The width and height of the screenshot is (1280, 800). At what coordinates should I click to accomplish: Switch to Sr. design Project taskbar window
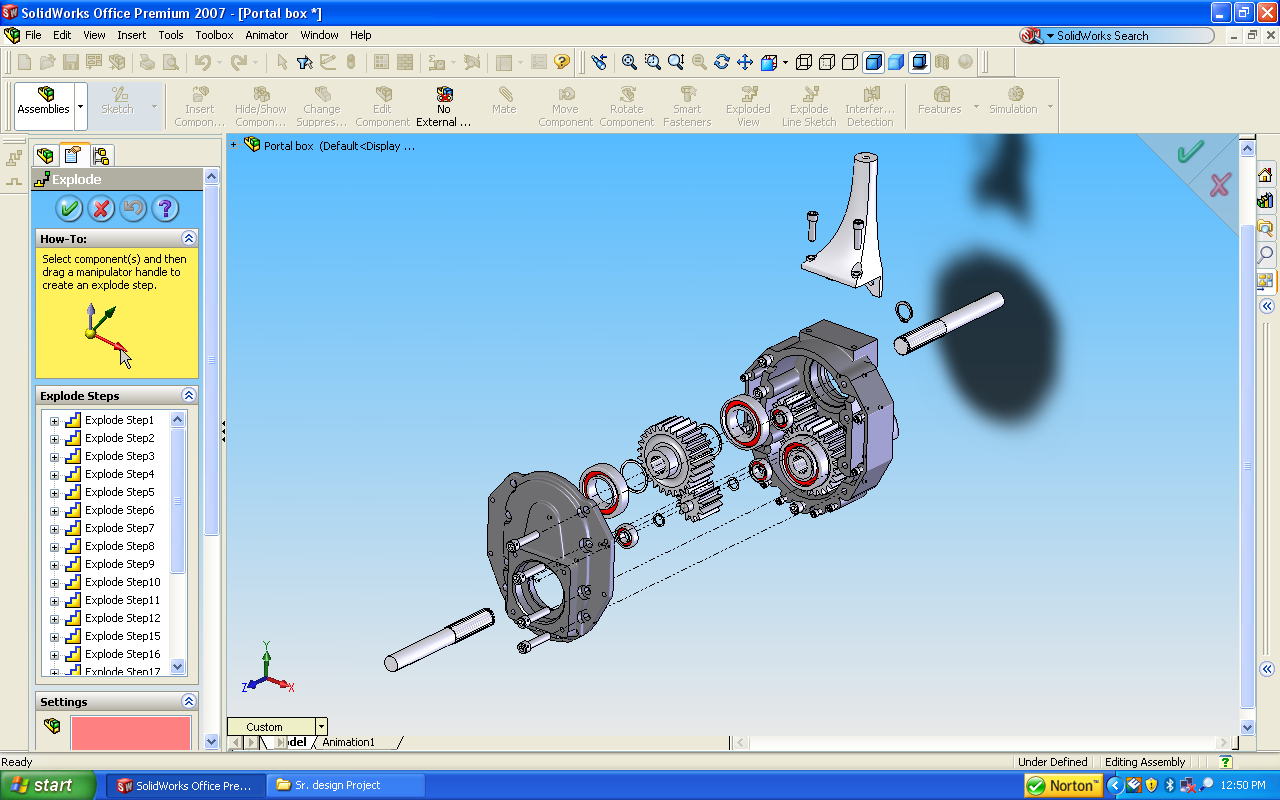point(346,785)
